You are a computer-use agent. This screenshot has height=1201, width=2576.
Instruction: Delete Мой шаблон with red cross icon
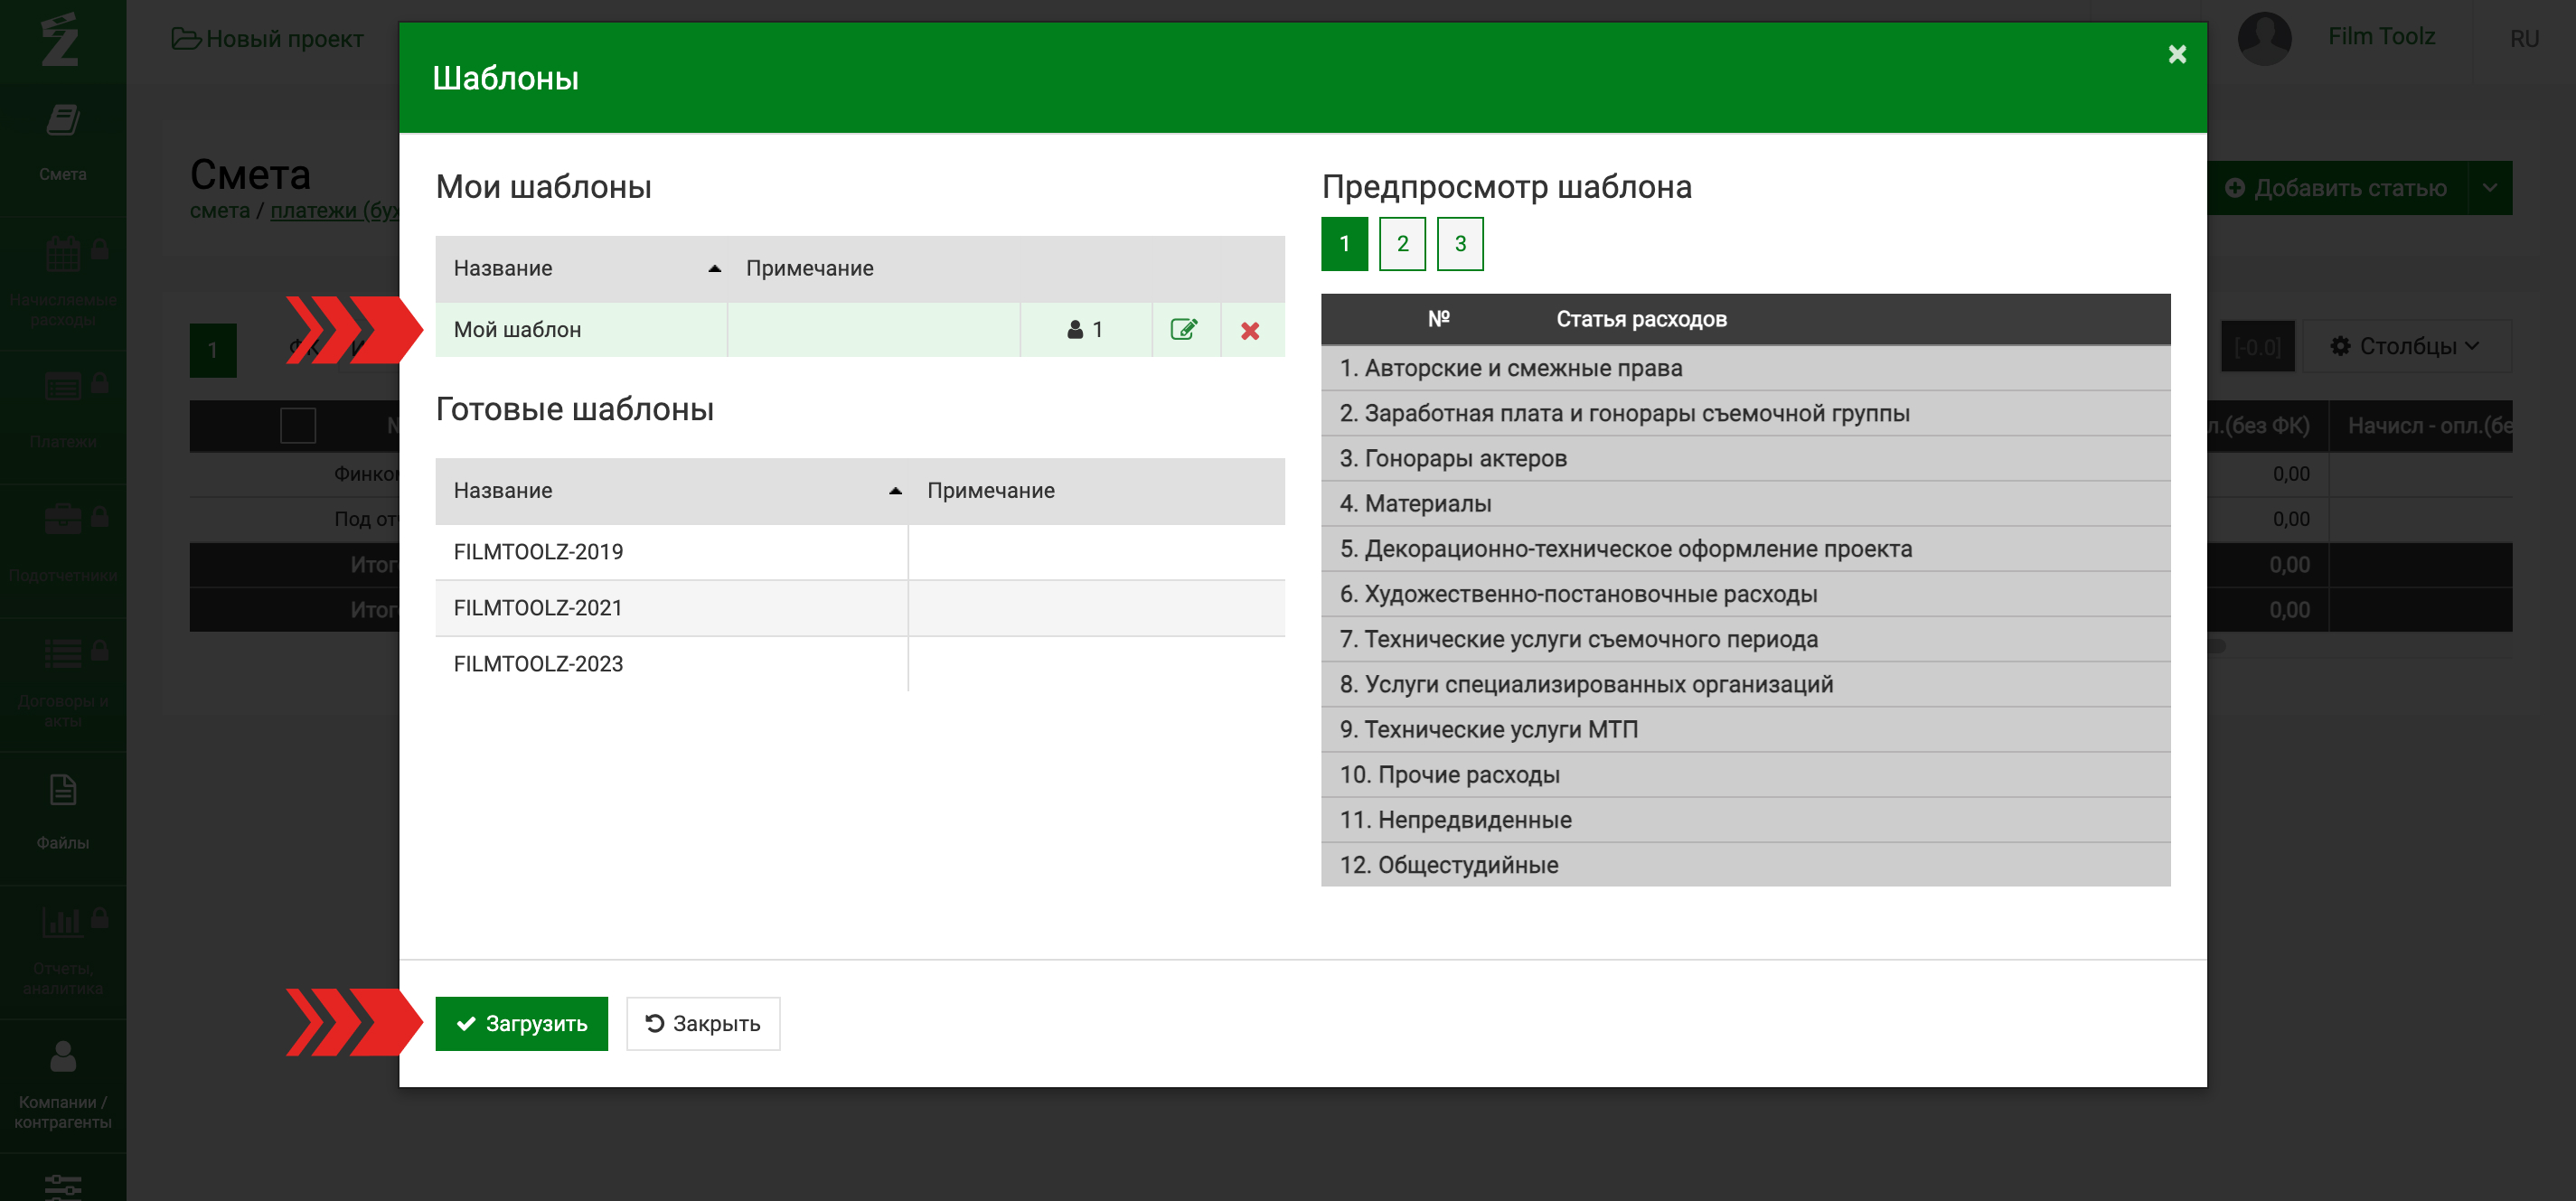[x=1250, y=330]
